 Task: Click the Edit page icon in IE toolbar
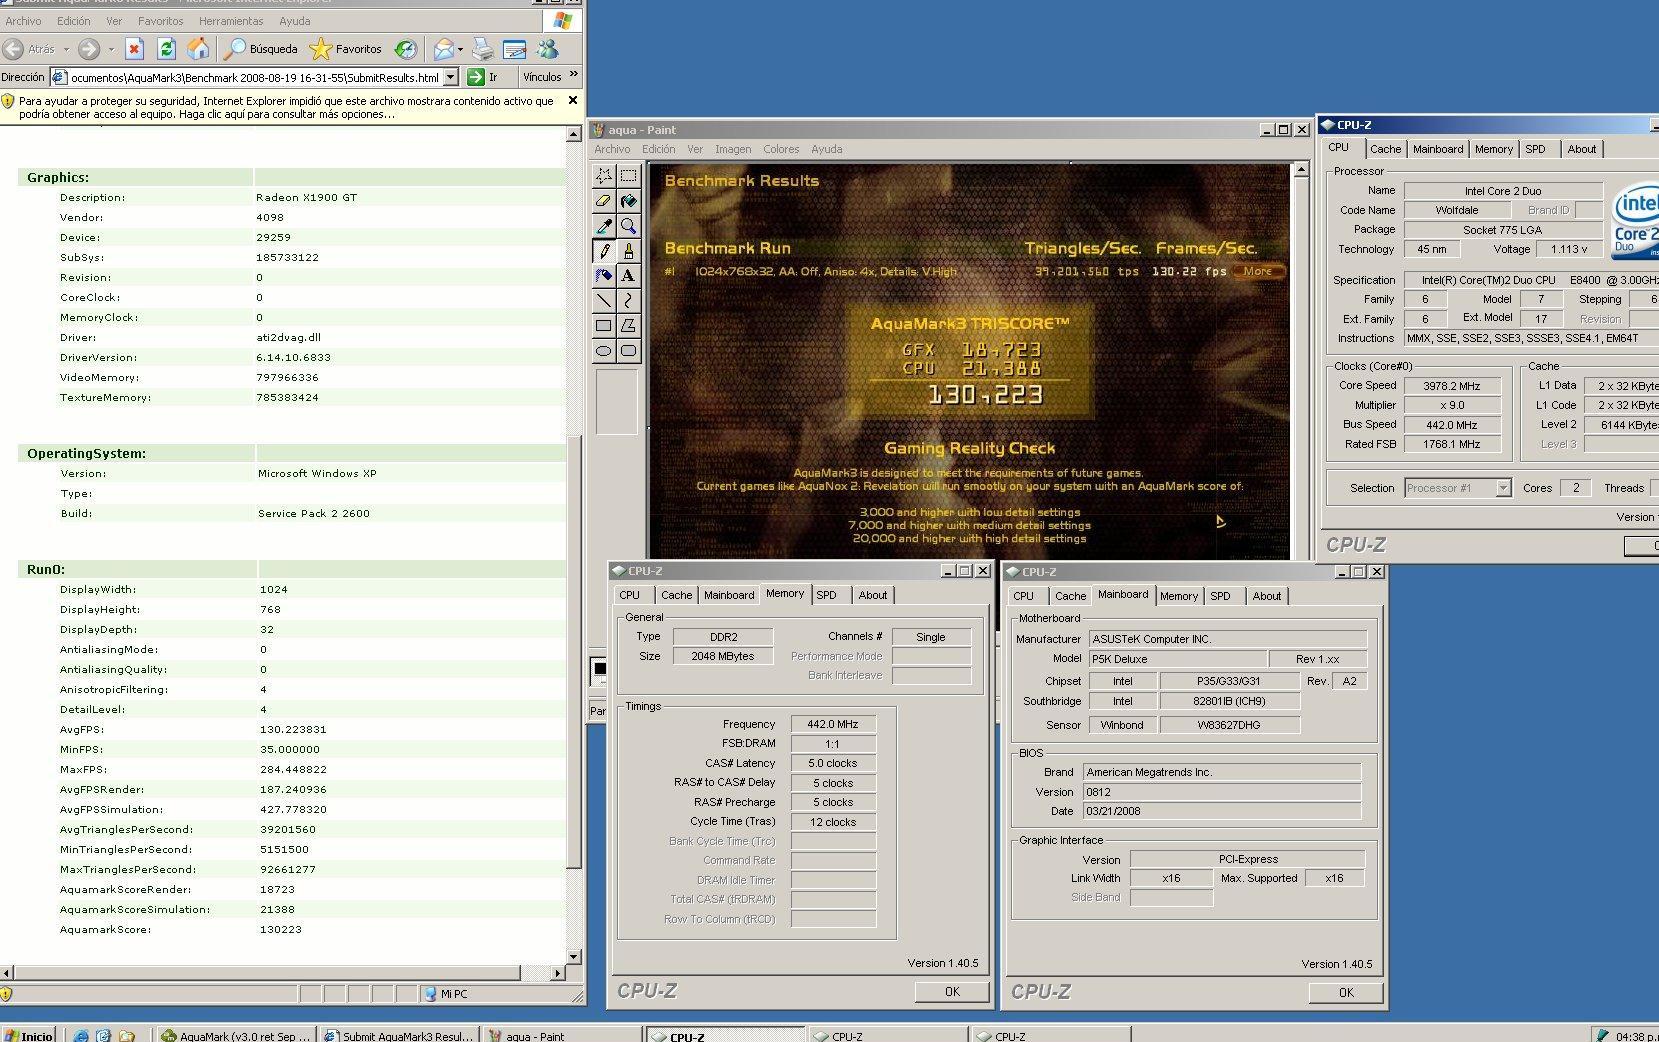pos(515,48)
